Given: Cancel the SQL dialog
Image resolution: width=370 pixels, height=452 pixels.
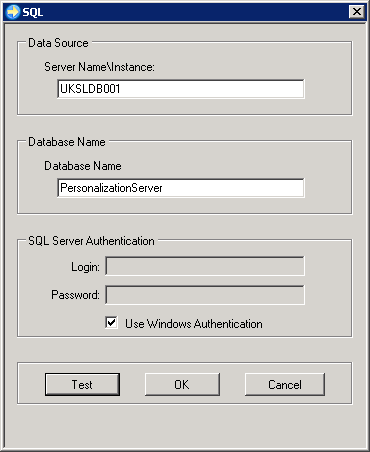Looking at the screenshot, I should coord(285,384).
